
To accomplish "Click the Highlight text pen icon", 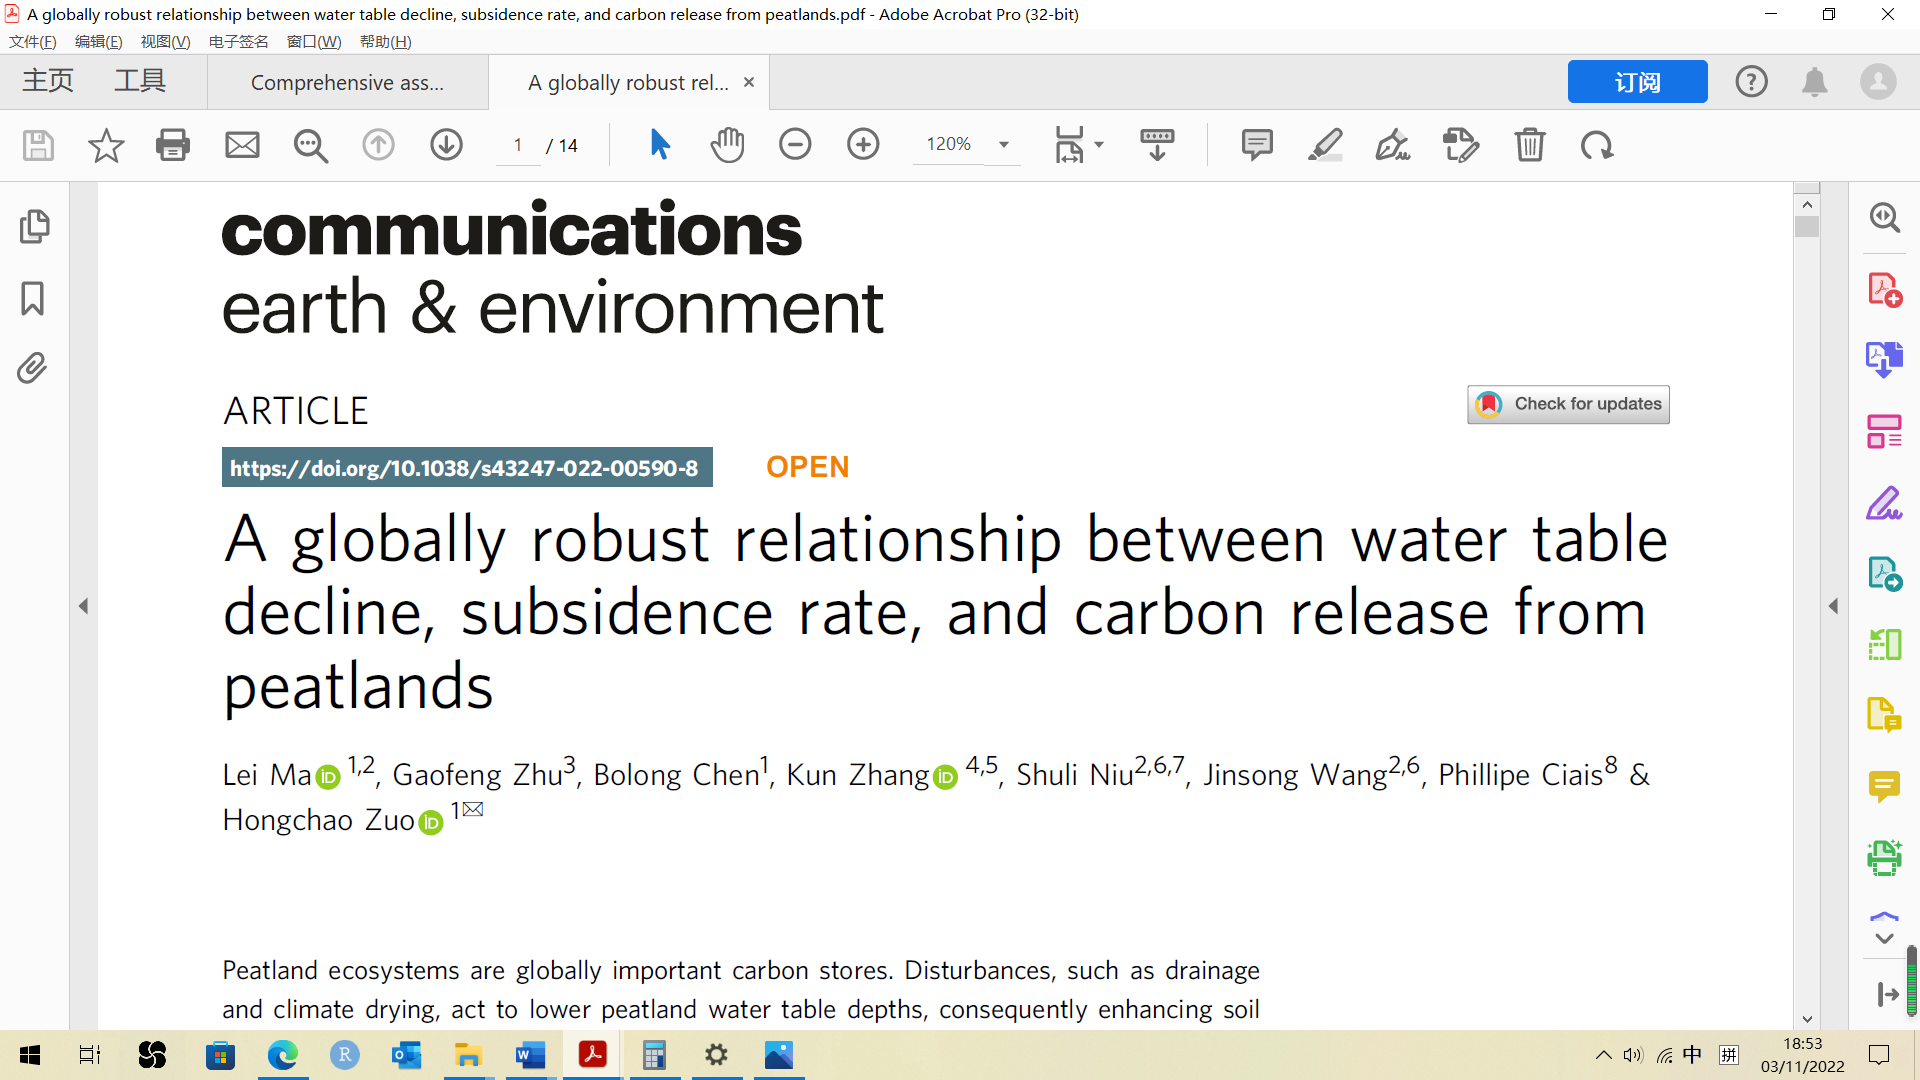I will pyautogui.click(x=1325, y=145).
